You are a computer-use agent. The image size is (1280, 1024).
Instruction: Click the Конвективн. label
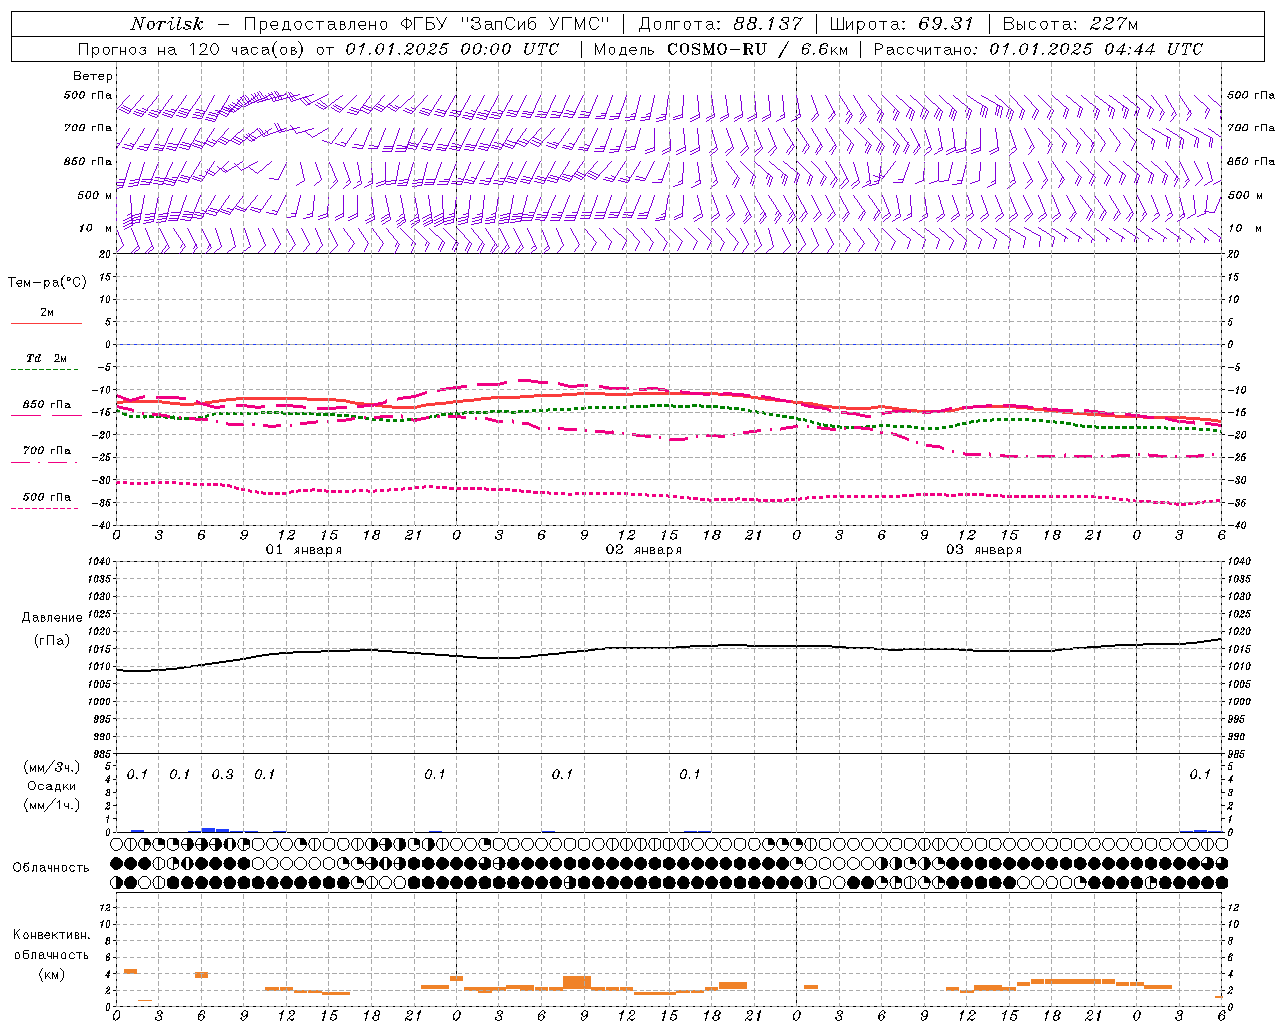52,935
